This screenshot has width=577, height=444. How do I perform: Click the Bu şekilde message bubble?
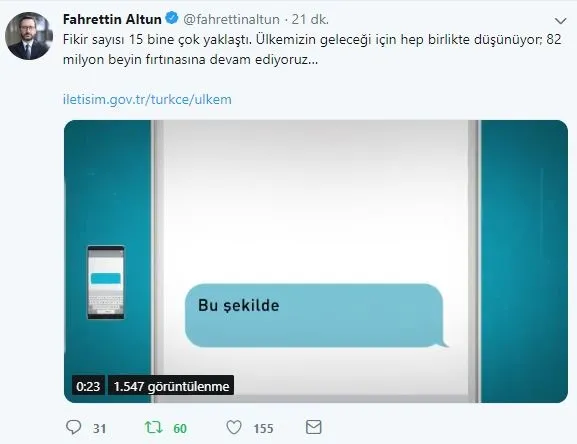click(x=315, y=315)
